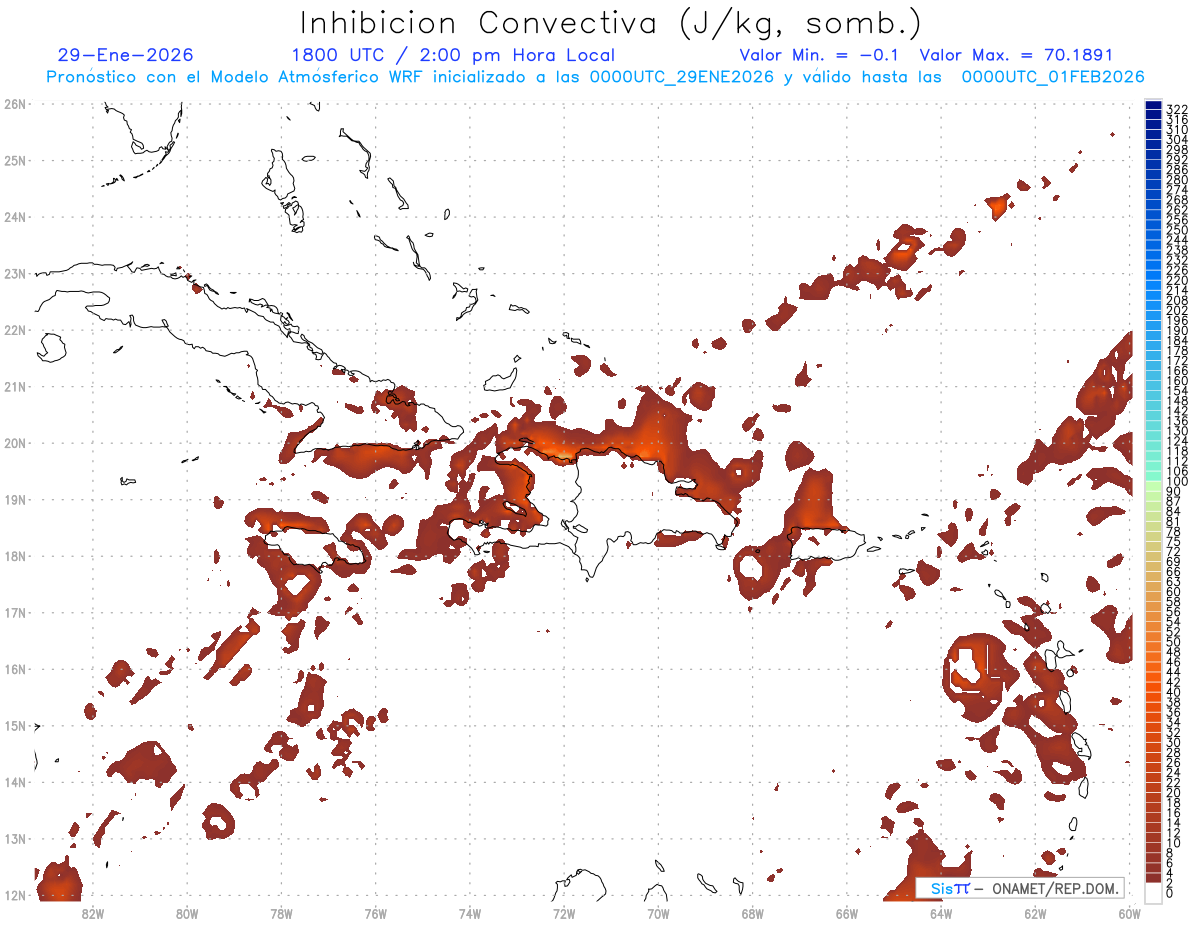The image size is (1200, 927).
Task: Click the date "29-Ene-2026"
Action: (126, 55)
